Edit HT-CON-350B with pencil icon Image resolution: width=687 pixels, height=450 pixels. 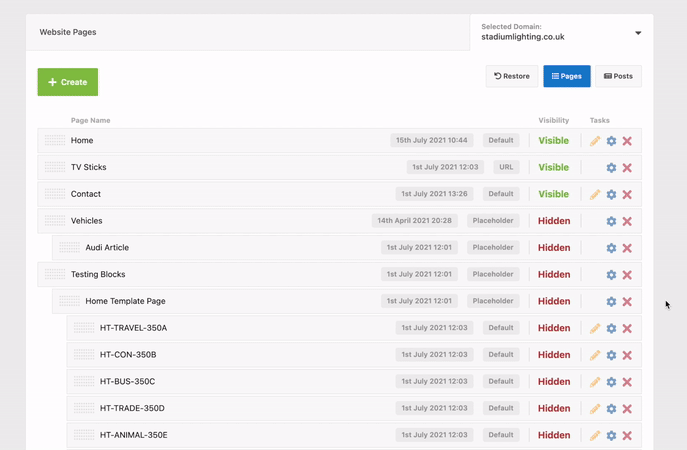pos(595,355)
